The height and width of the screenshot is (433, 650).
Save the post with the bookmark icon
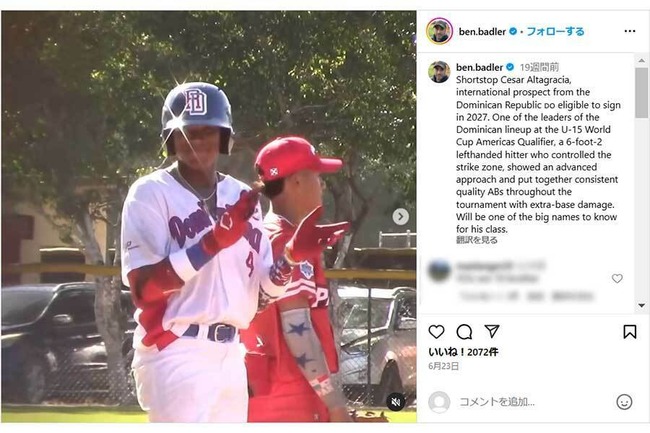click(x=630, y=331)
